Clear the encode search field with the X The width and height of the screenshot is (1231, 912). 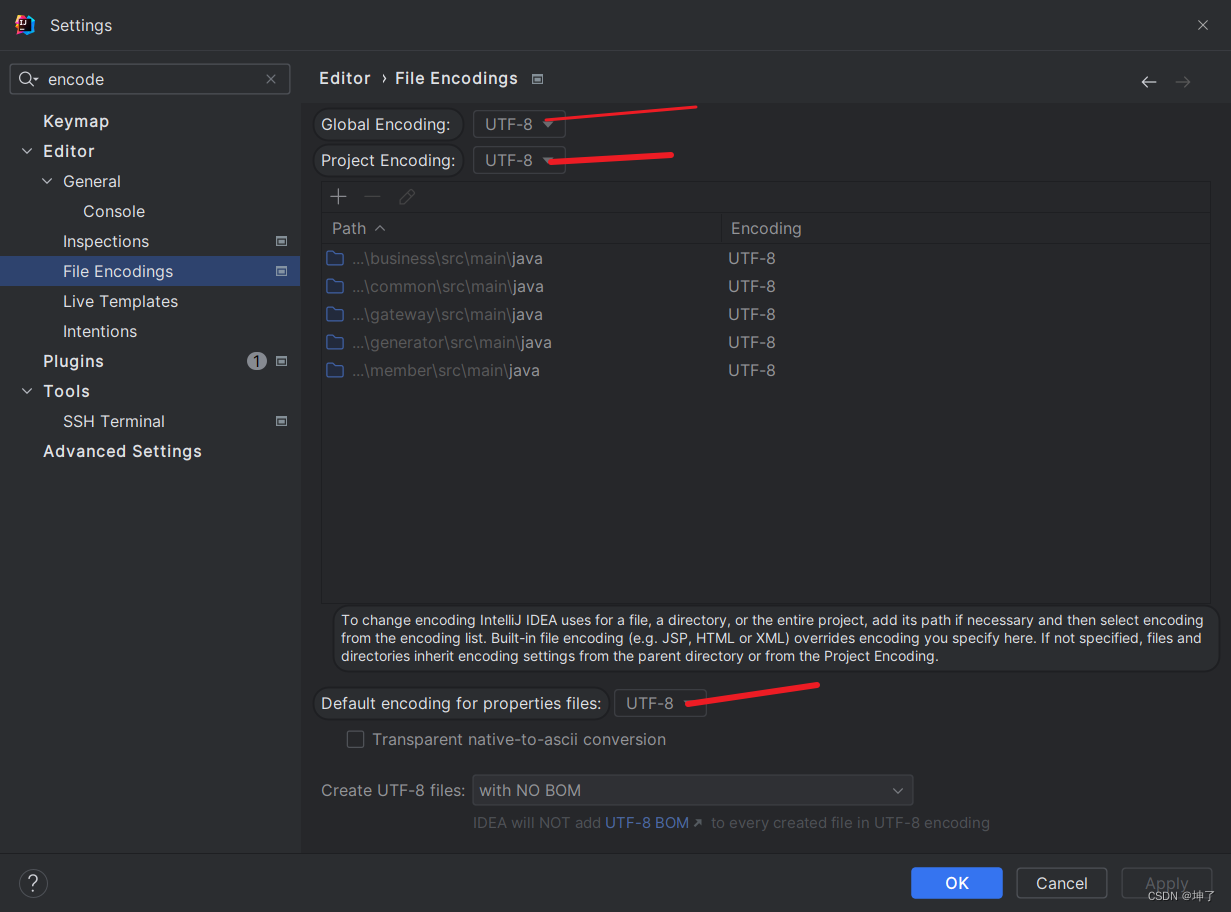pos(270,78)
